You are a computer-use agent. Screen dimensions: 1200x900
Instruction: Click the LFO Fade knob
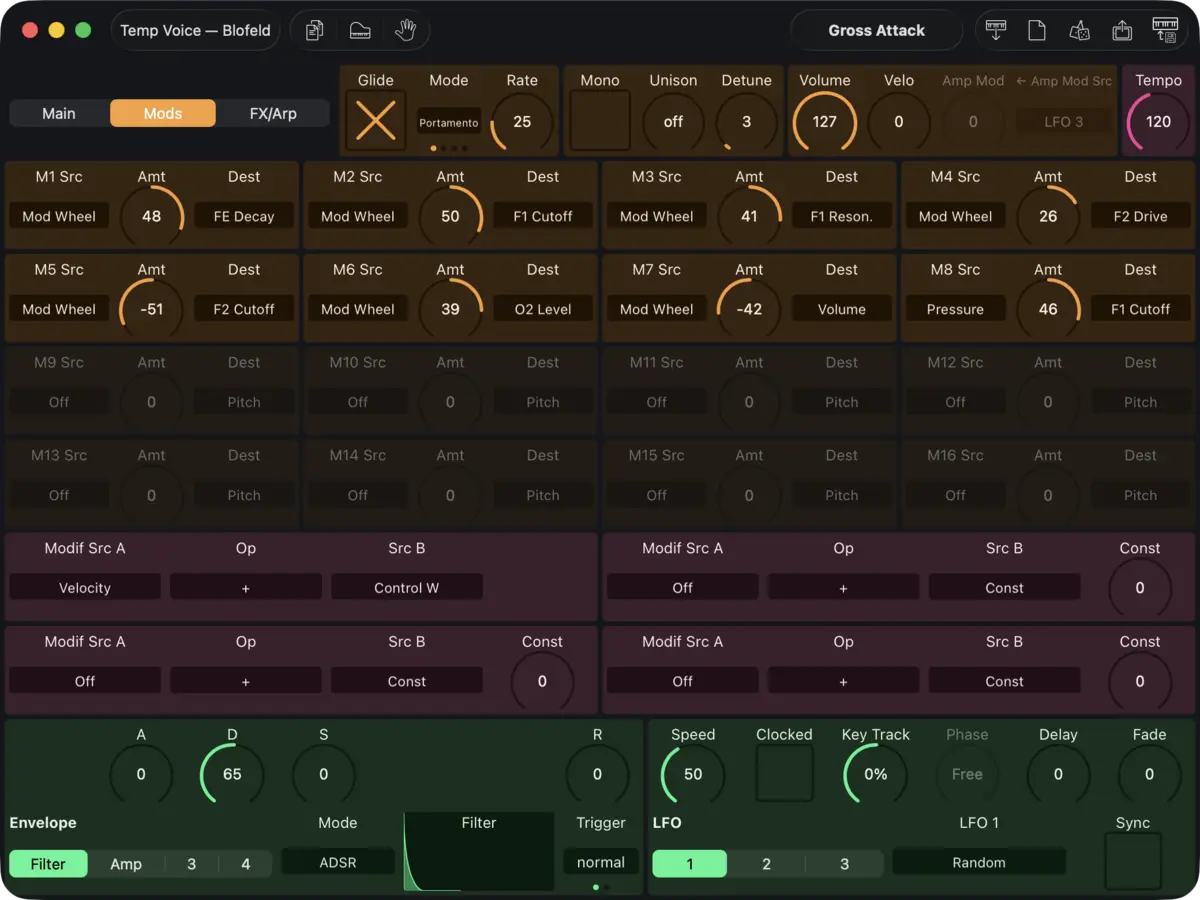(1149, 774)
